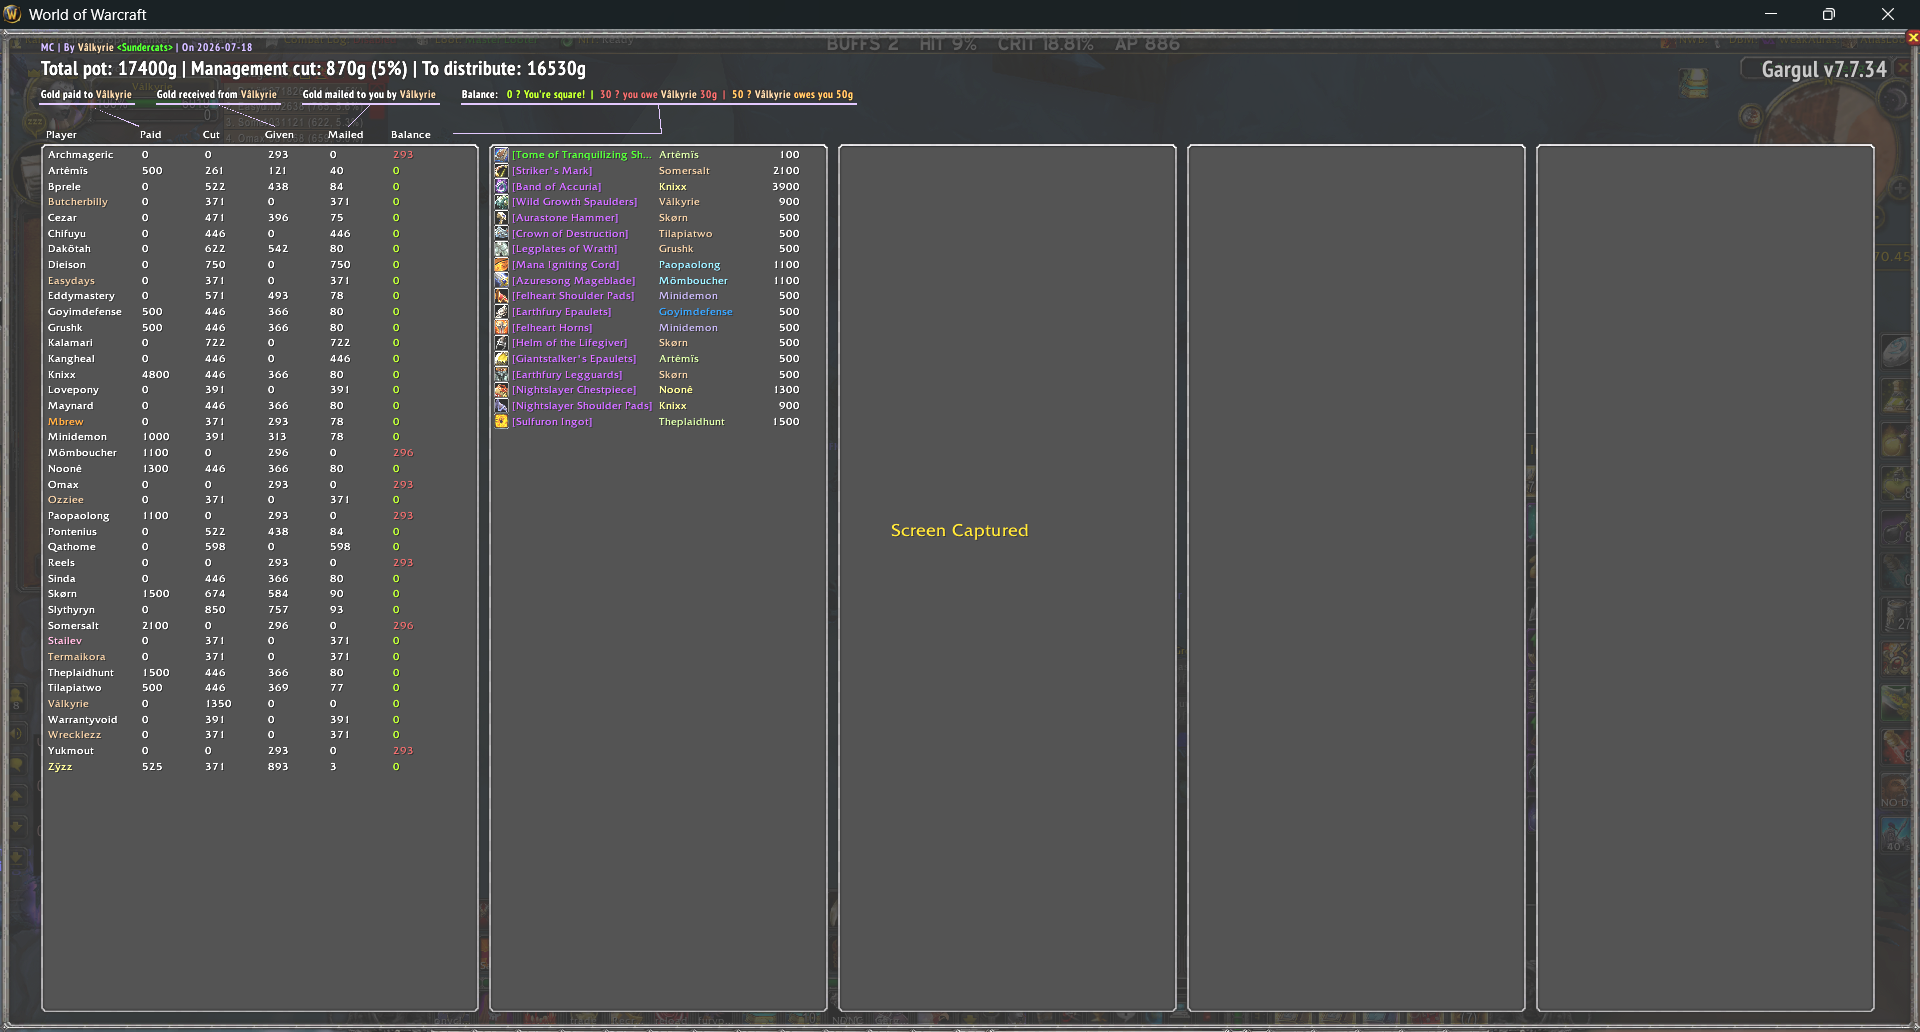1920x1032 pixels.
Task: Click the Legplates of Wrath icon
Action: coord(501,249)
